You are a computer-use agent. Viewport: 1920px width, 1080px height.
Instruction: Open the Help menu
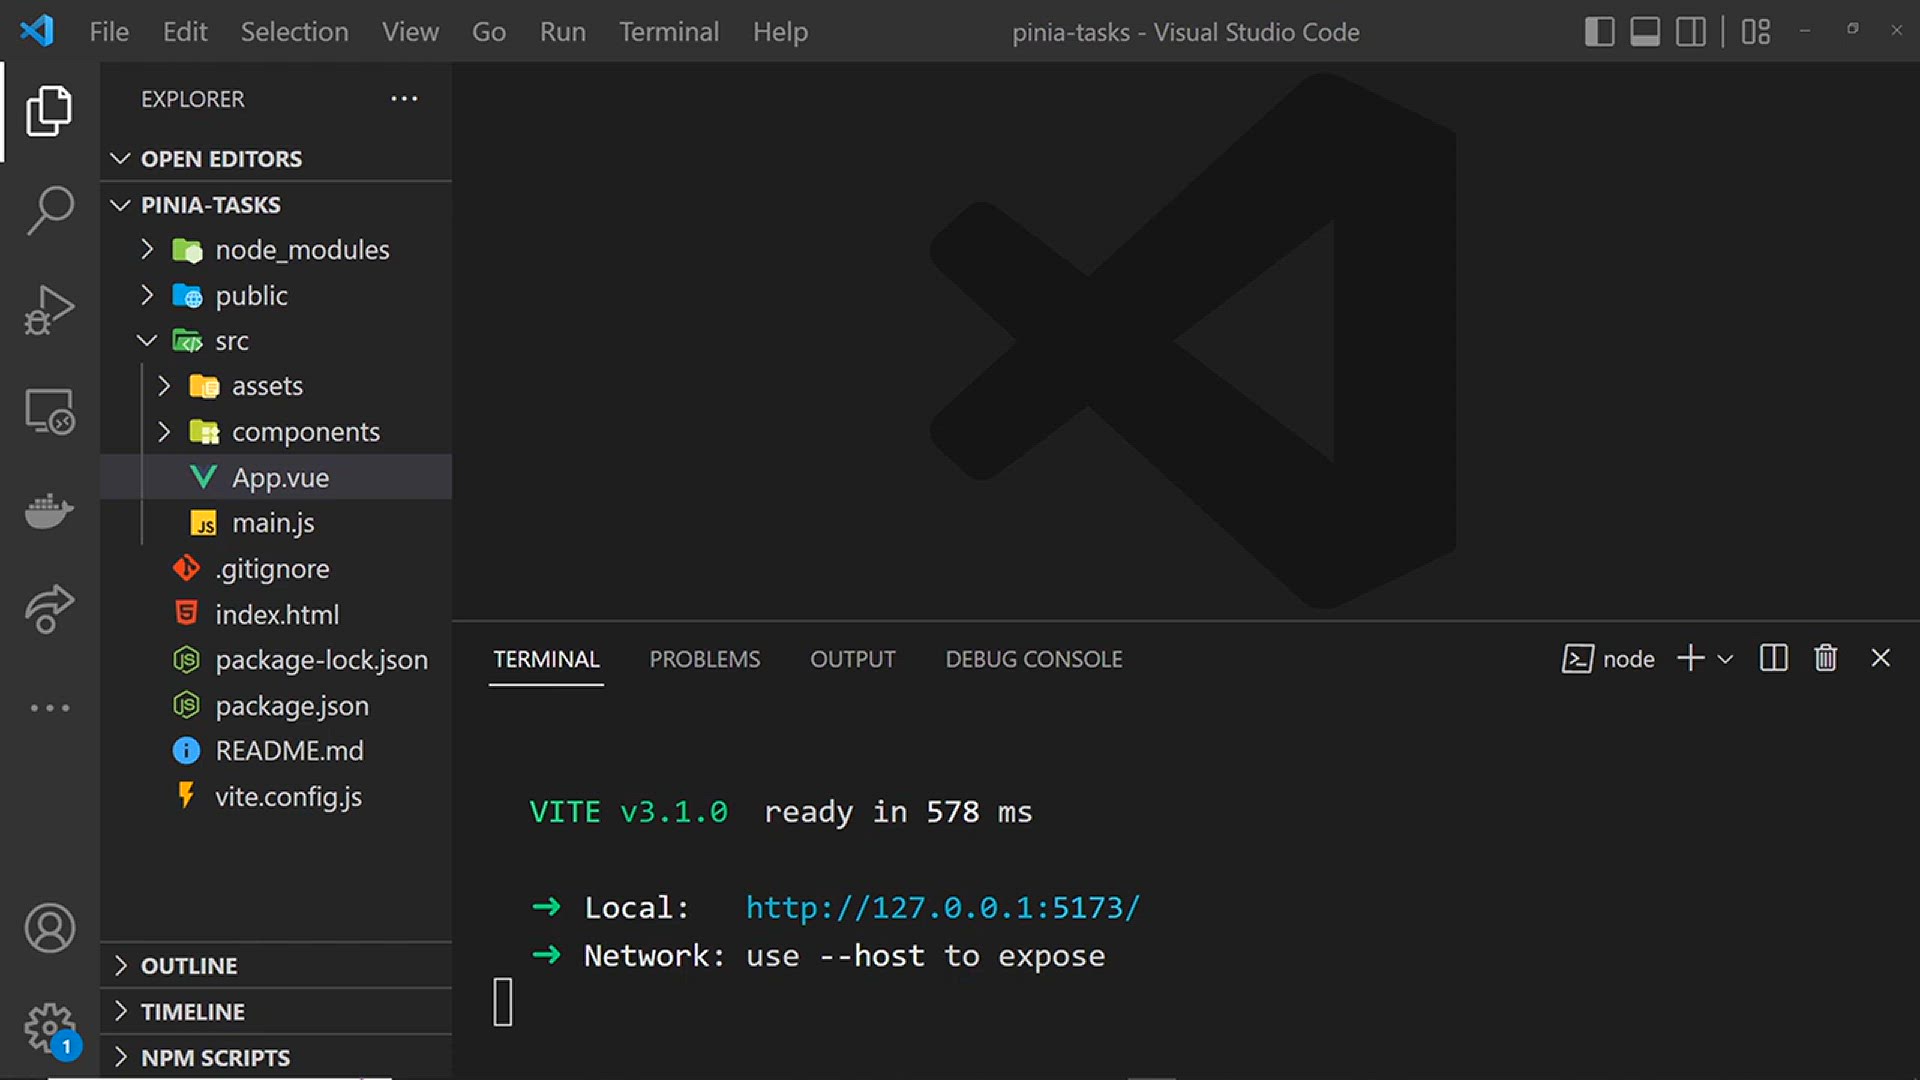pos(780,32)
